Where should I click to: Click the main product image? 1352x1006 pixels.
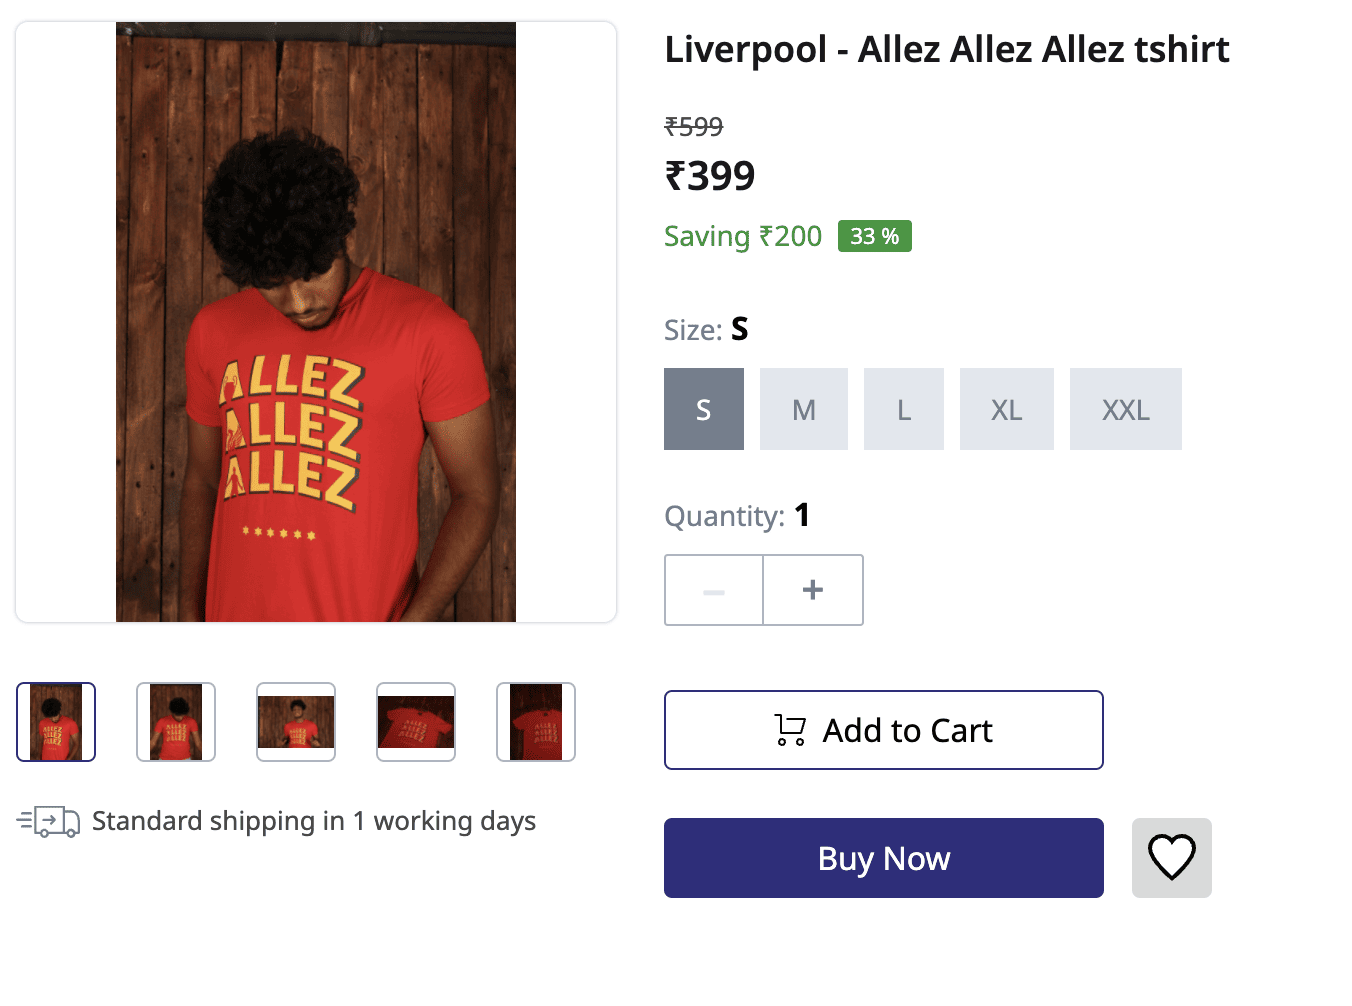[316, 322]
